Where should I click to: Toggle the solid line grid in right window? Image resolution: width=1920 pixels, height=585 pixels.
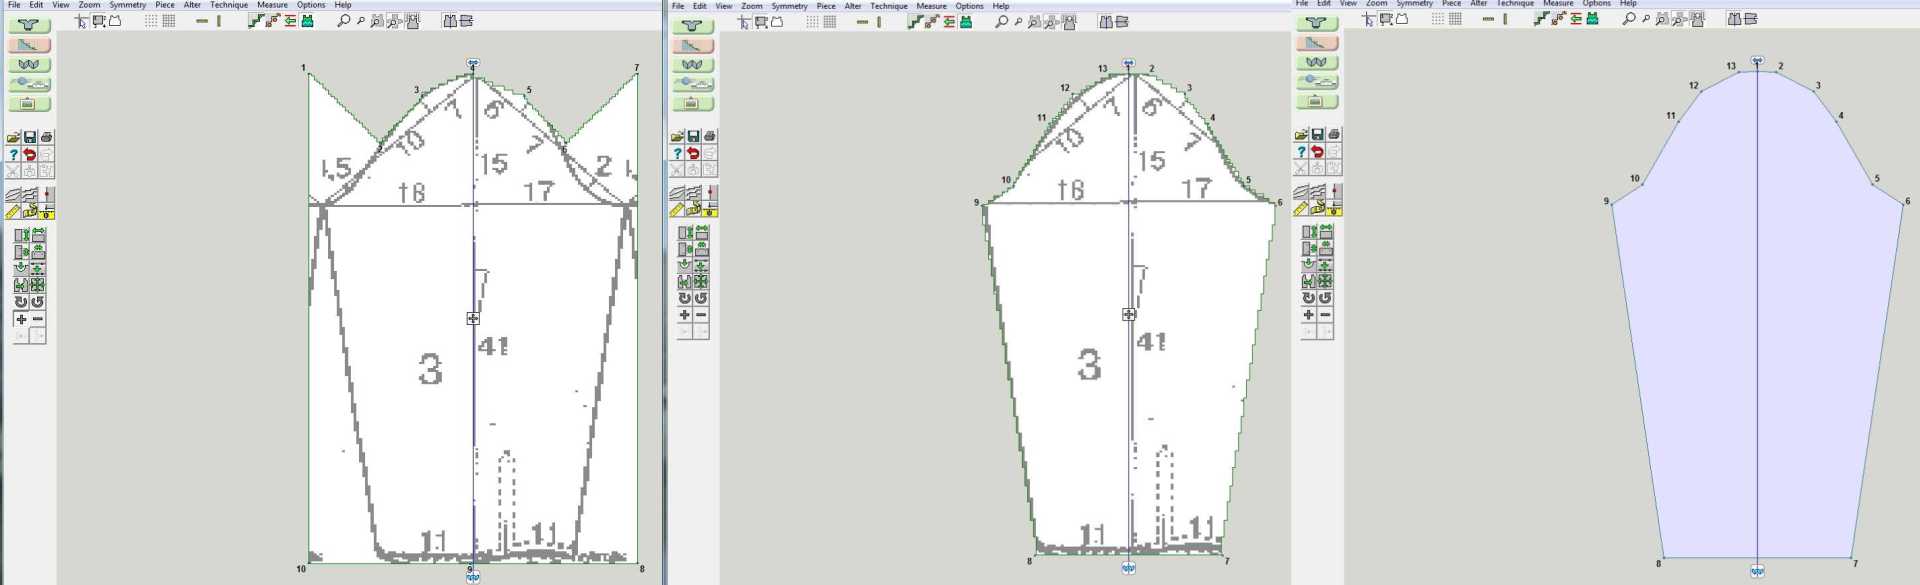click(1455, 19)
